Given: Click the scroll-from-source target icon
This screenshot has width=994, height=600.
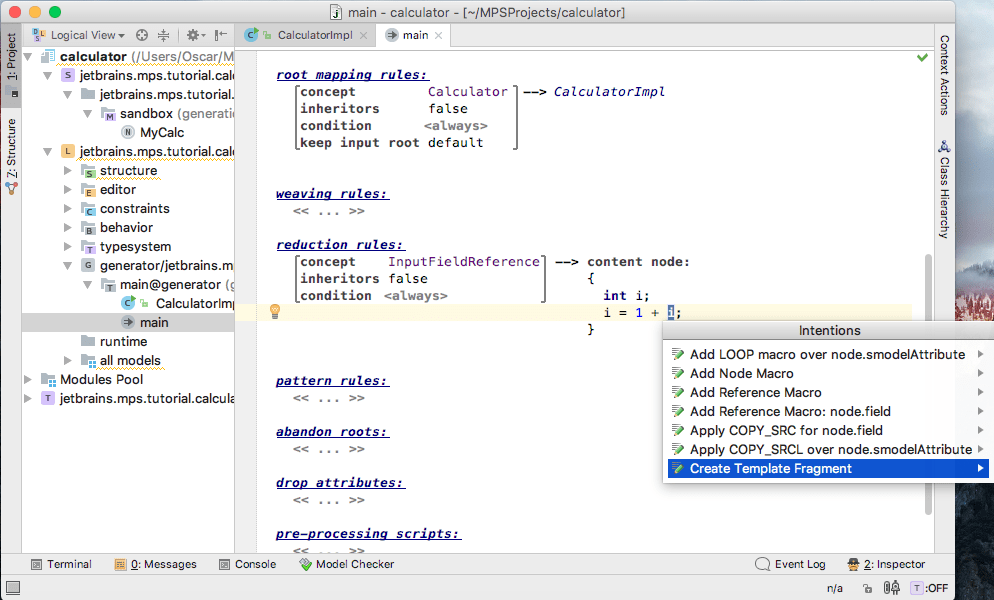Looking at the screenshot, I should (142, 35).
